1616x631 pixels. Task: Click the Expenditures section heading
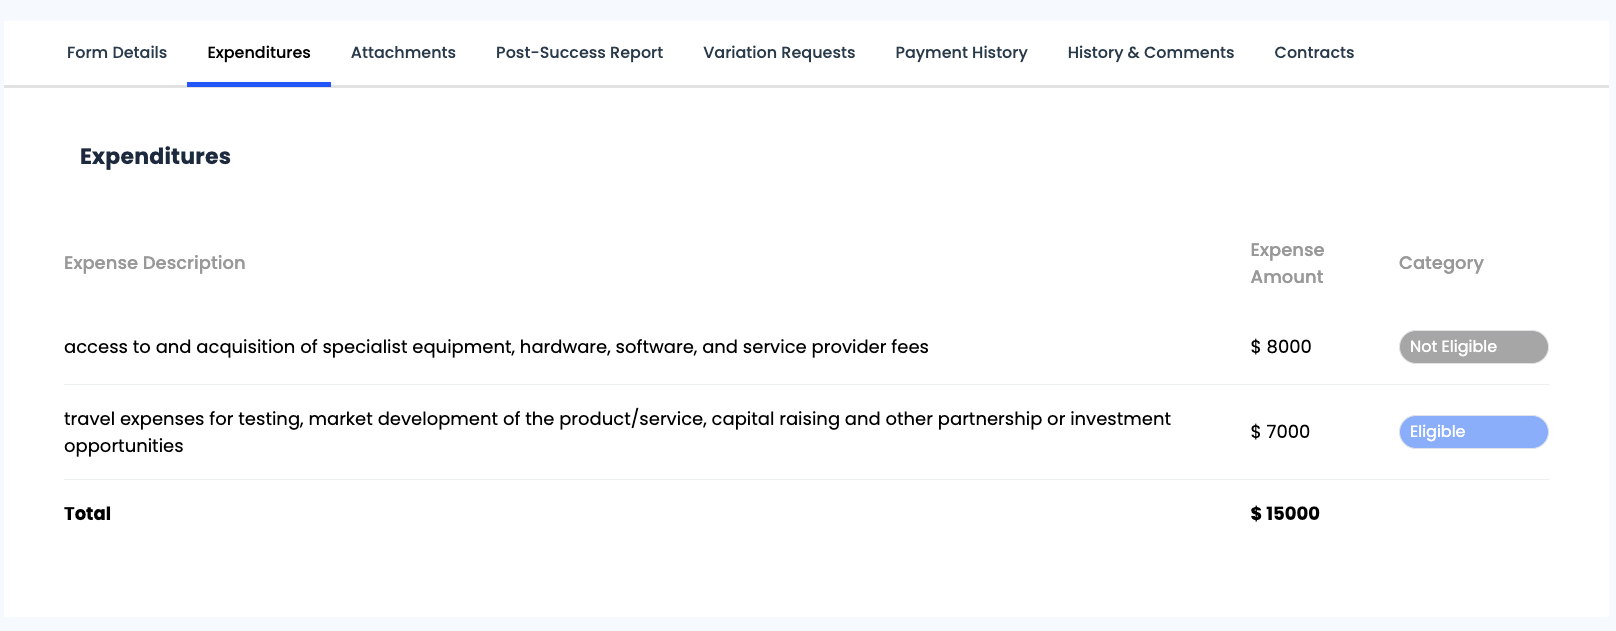[155, 157]
